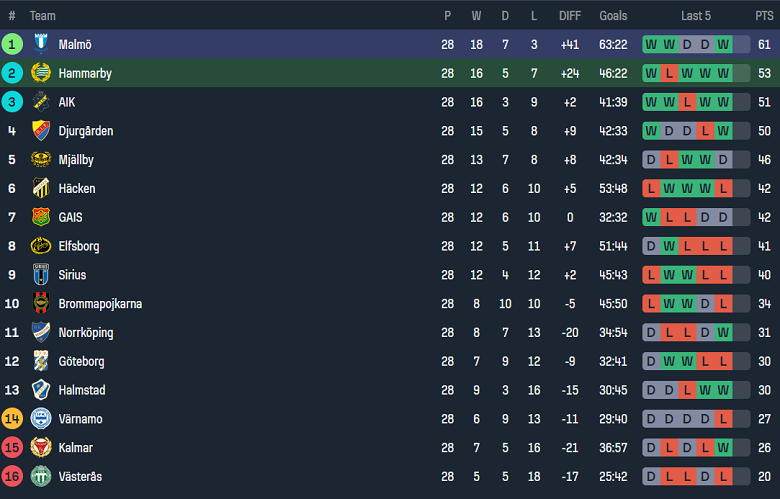
Task: Click the Häcken club crest
Action: (x=41, y=188)
